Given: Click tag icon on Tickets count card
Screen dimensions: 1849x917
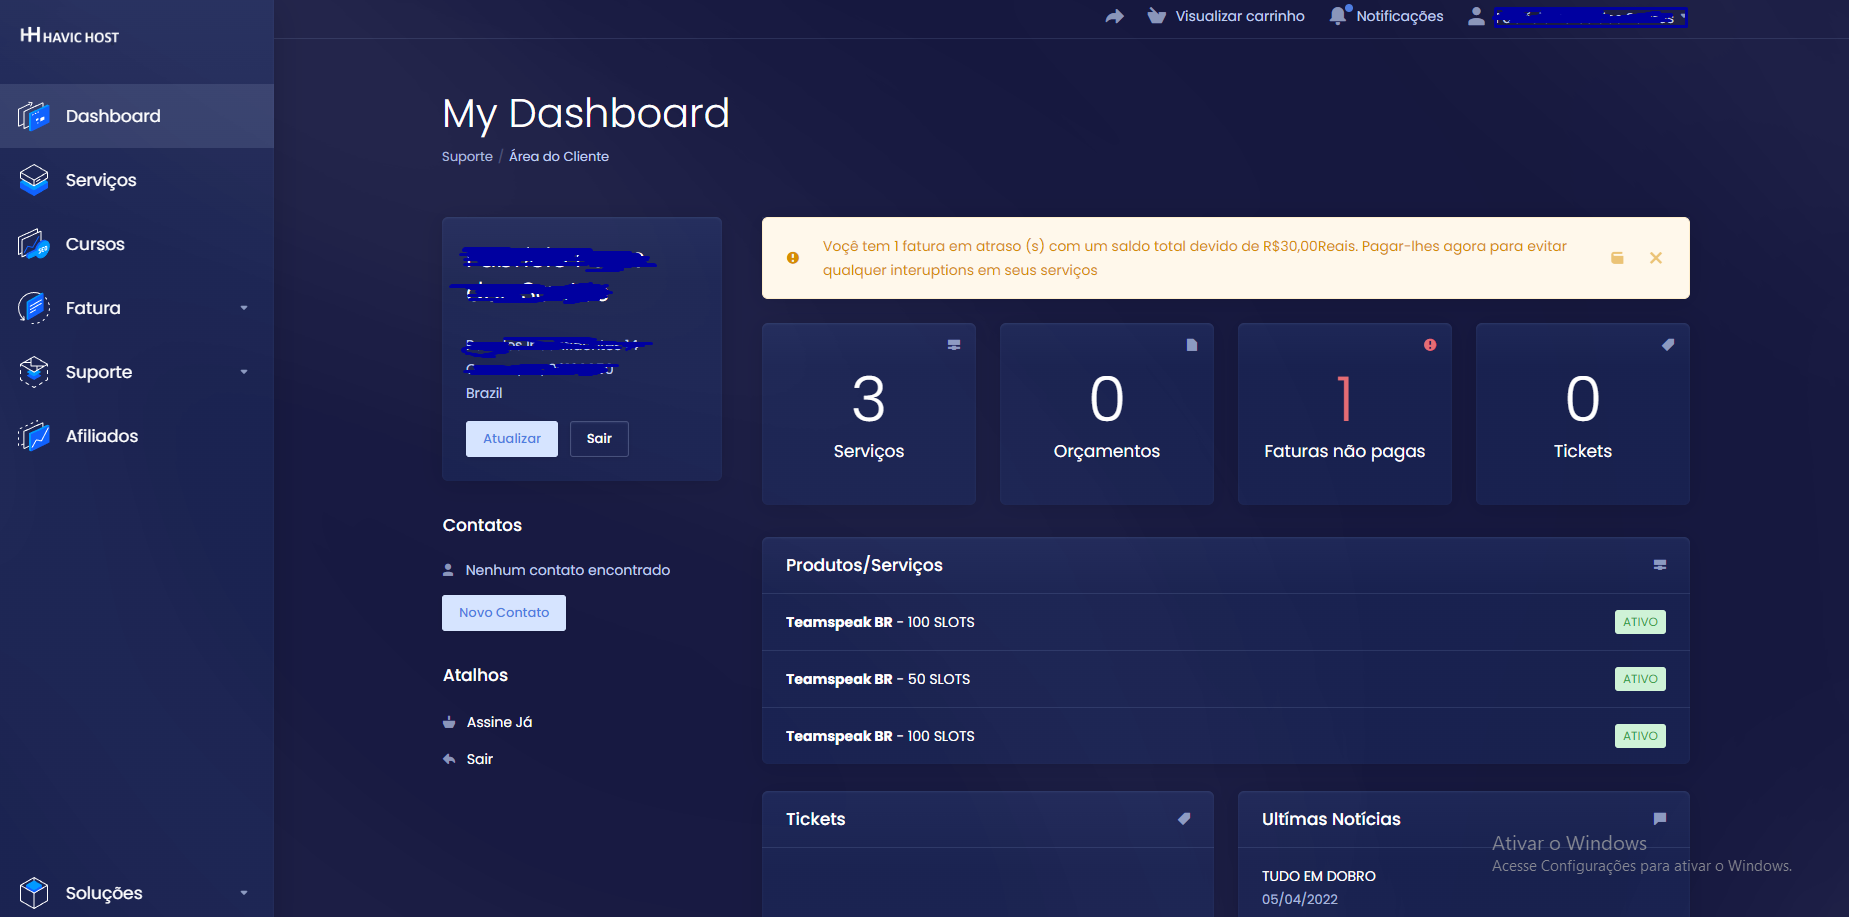Looking at the screenshot, I should (1668, 345).
